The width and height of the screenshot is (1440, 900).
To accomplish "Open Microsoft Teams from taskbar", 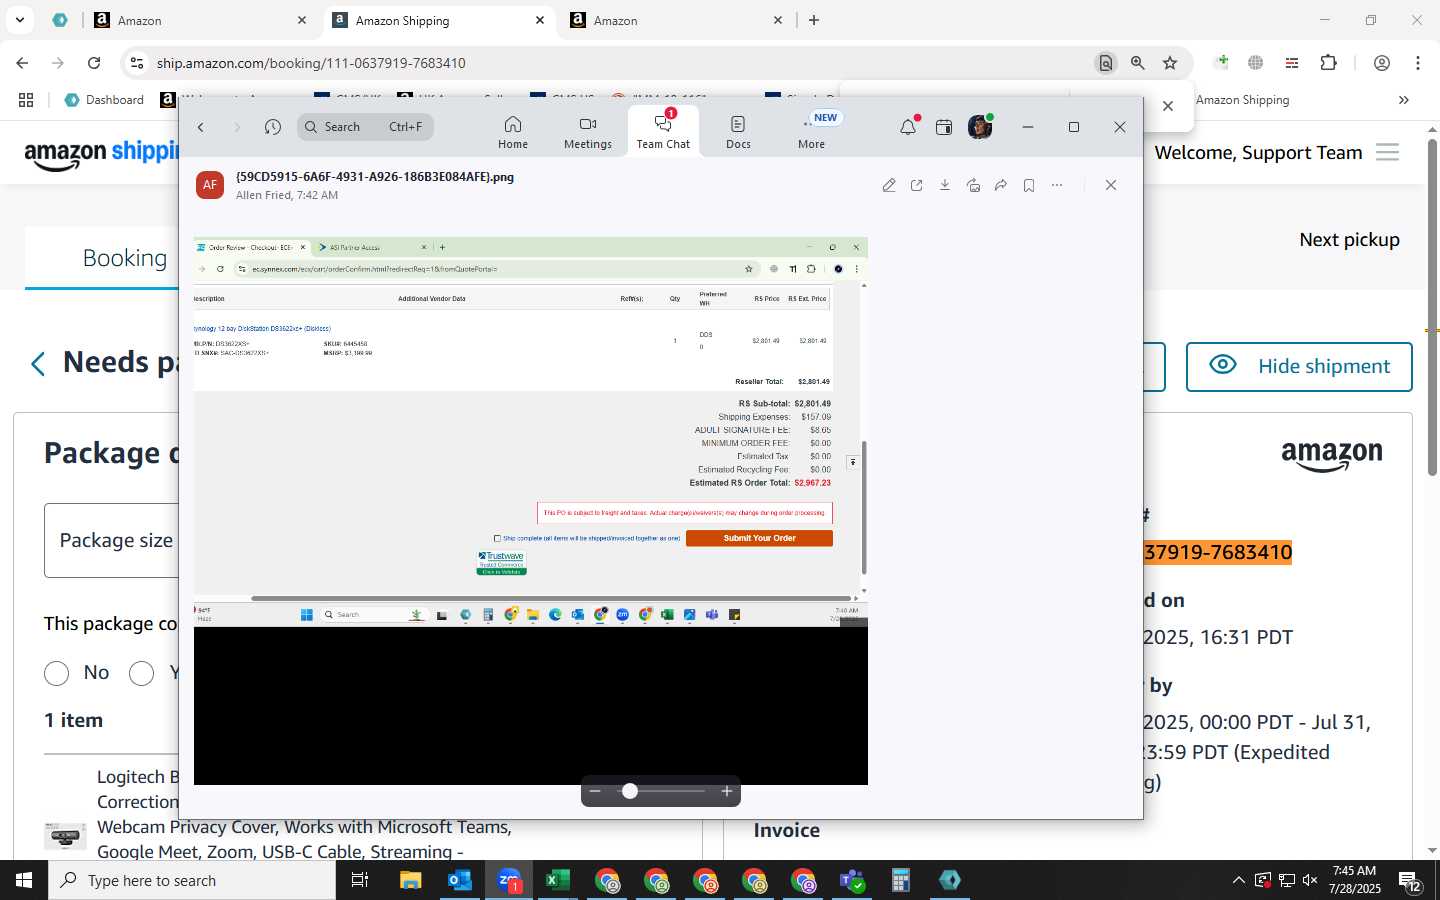I will coord(852,880).
